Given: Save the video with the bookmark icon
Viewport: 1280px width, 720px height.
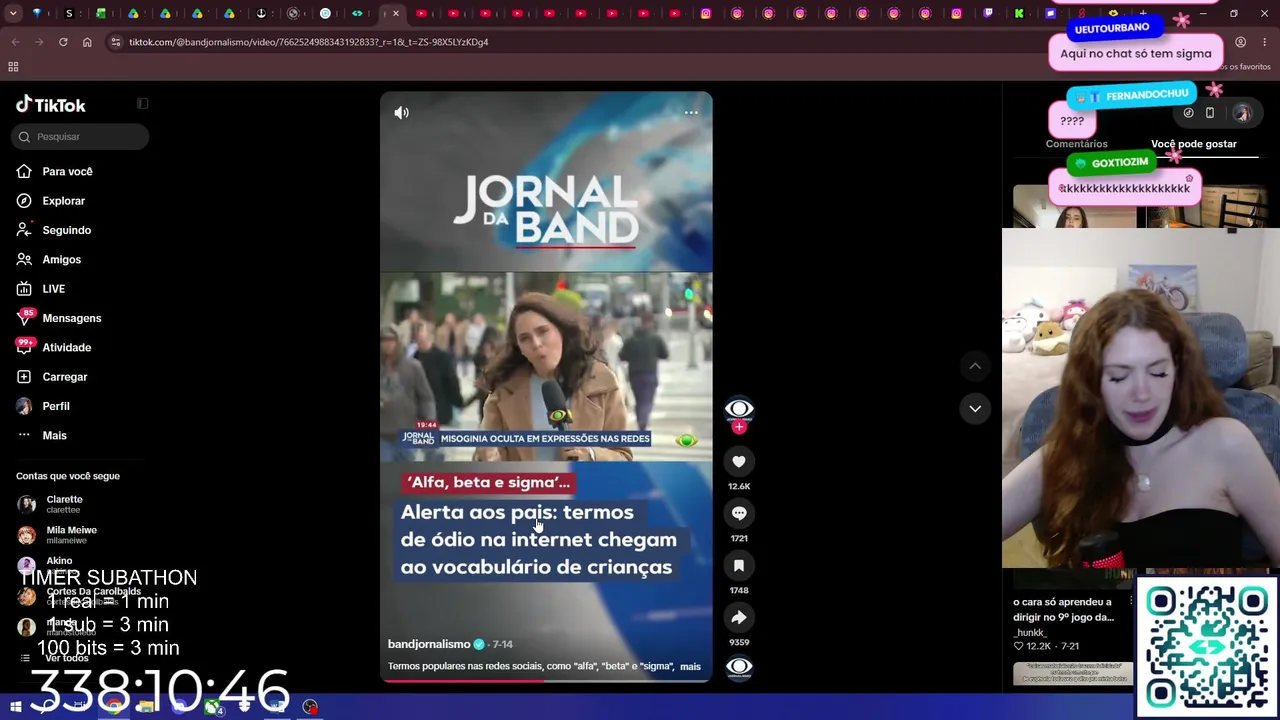Looking at the screenshot, I should pos(739,565).
